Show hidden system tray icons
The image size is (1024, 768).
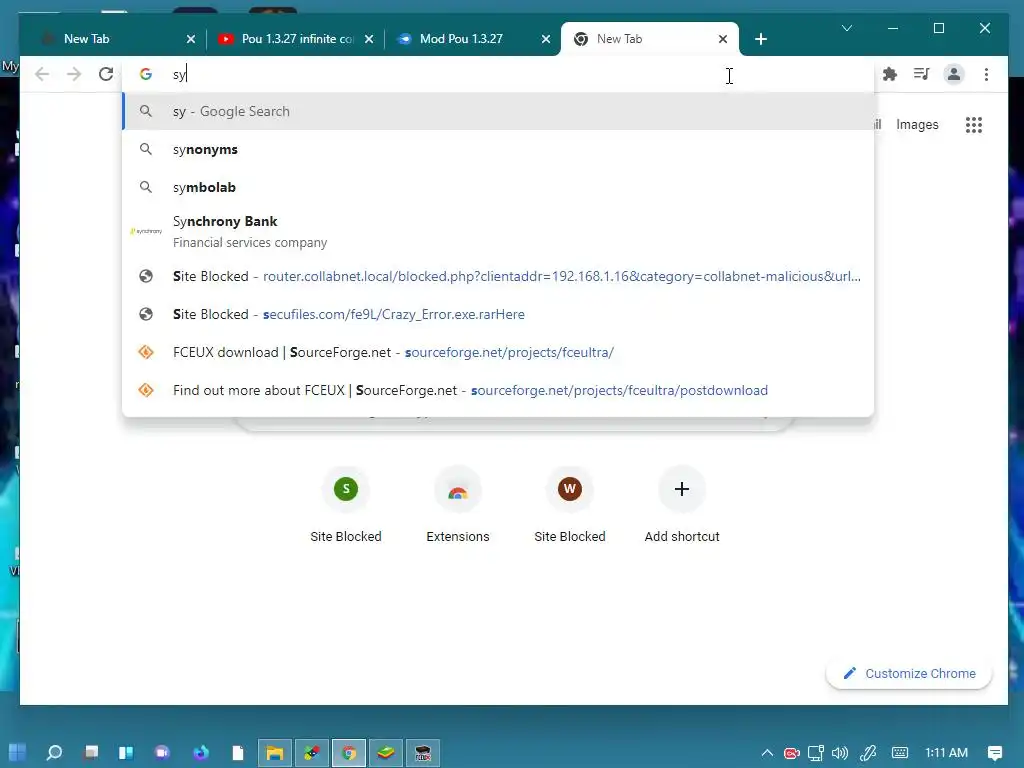767,753
